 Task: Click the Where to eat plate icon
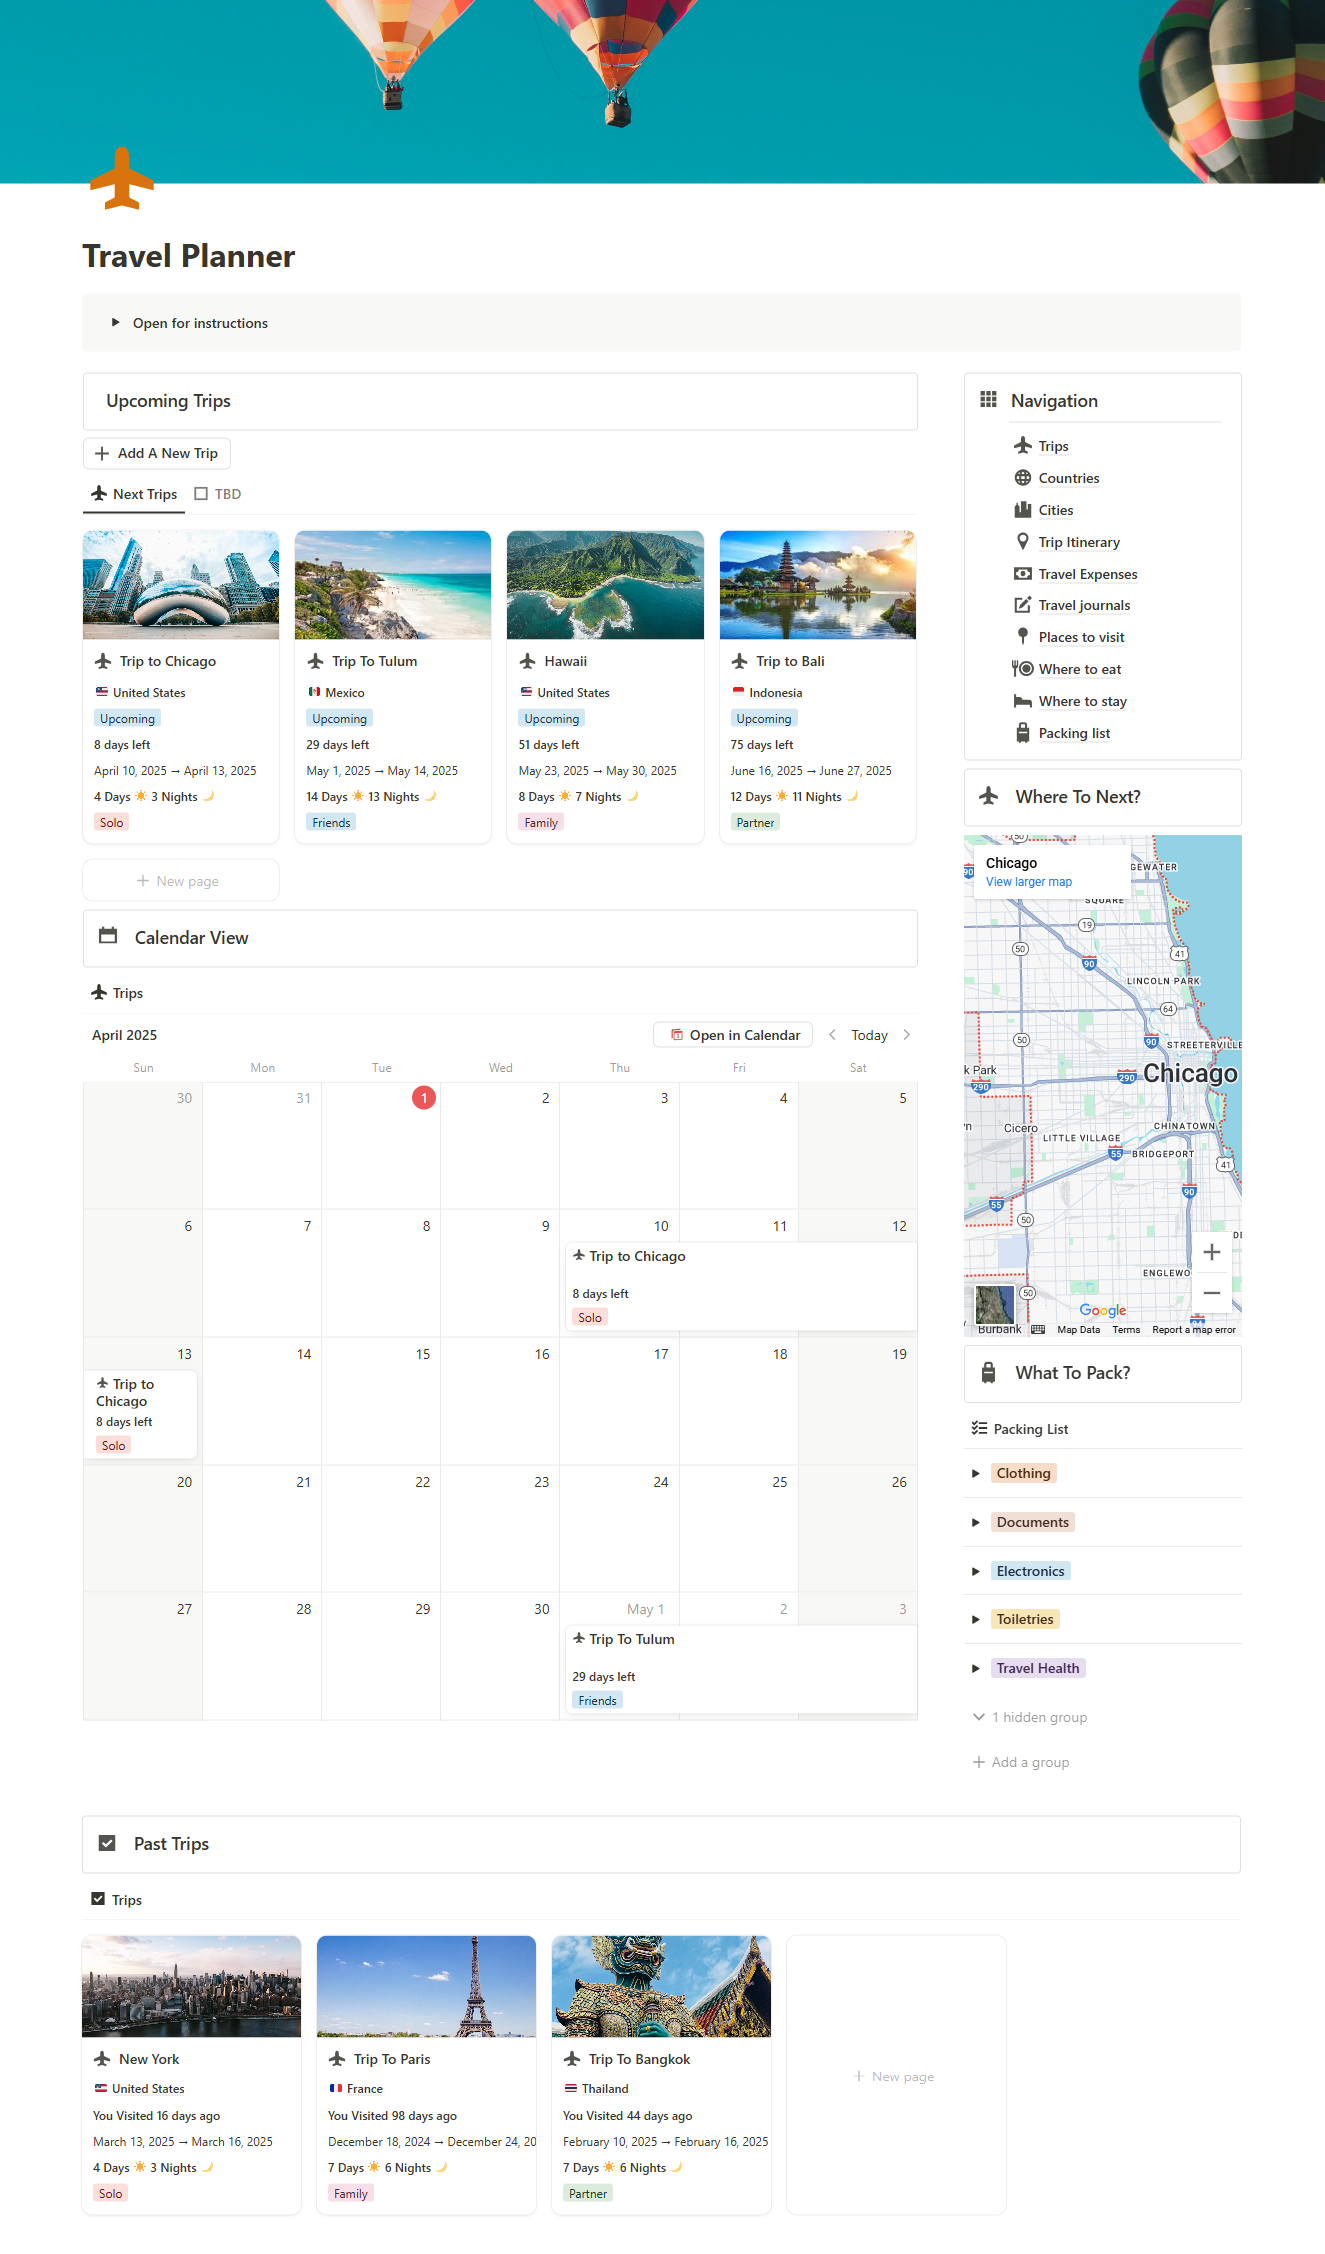point(1023,669)
